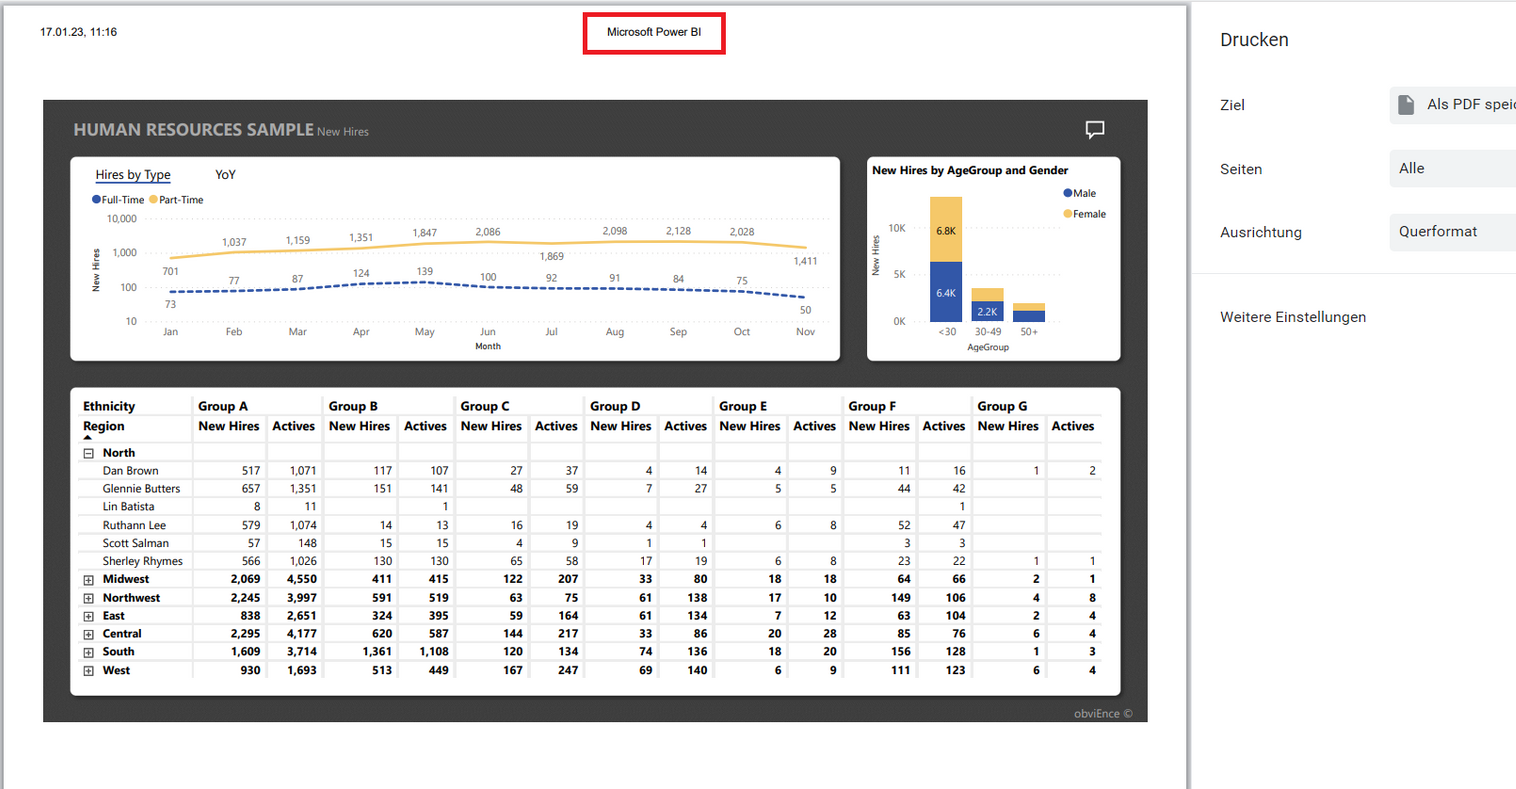Click the 4,550 Midwest Actives value
The height and width of the screenshot is (789, 1516).
[301, 580]
